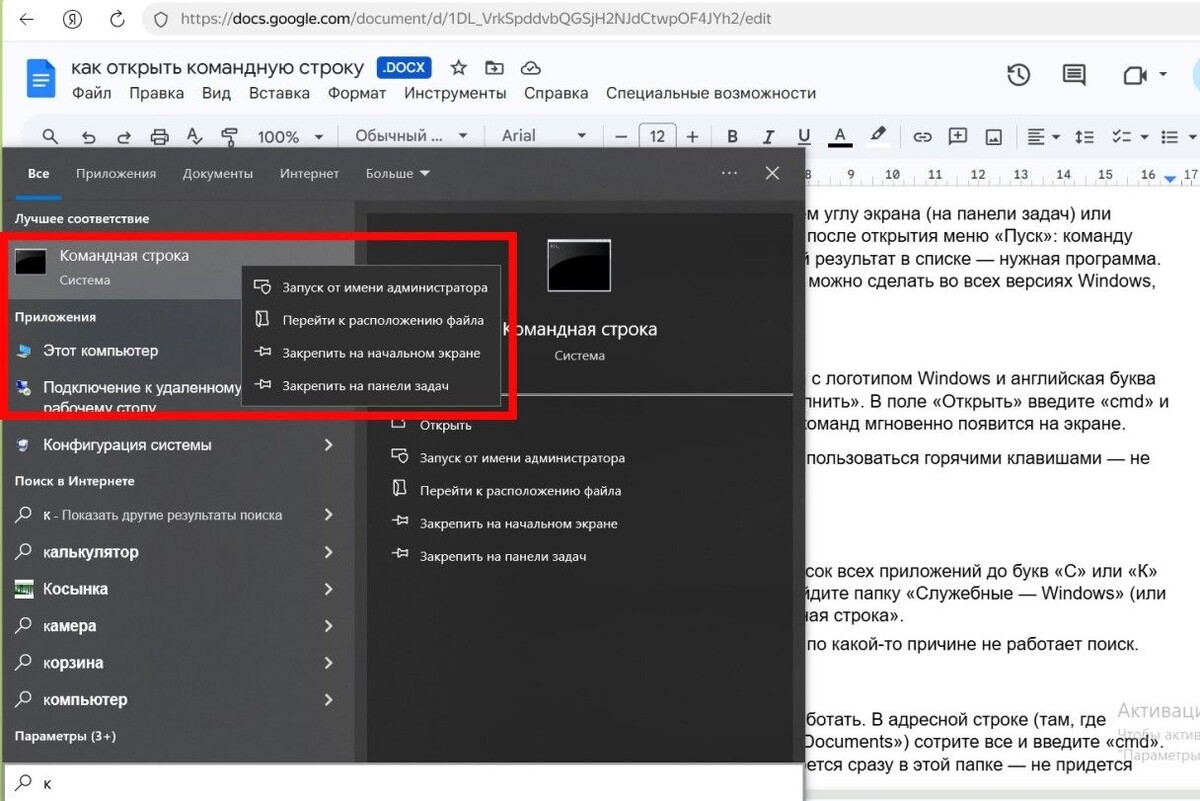Click the .DOCX format badge

[404, 68]
